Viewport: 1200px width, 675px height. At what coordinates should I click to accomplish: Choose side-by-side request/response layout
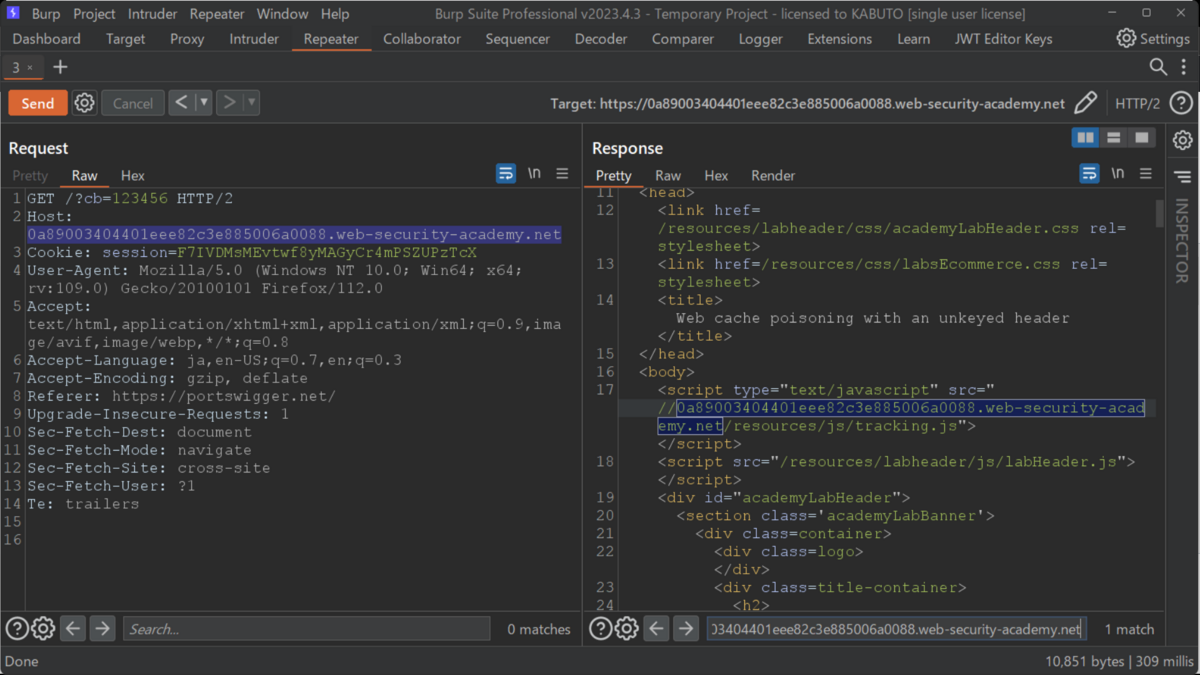tap(1085, 138)
